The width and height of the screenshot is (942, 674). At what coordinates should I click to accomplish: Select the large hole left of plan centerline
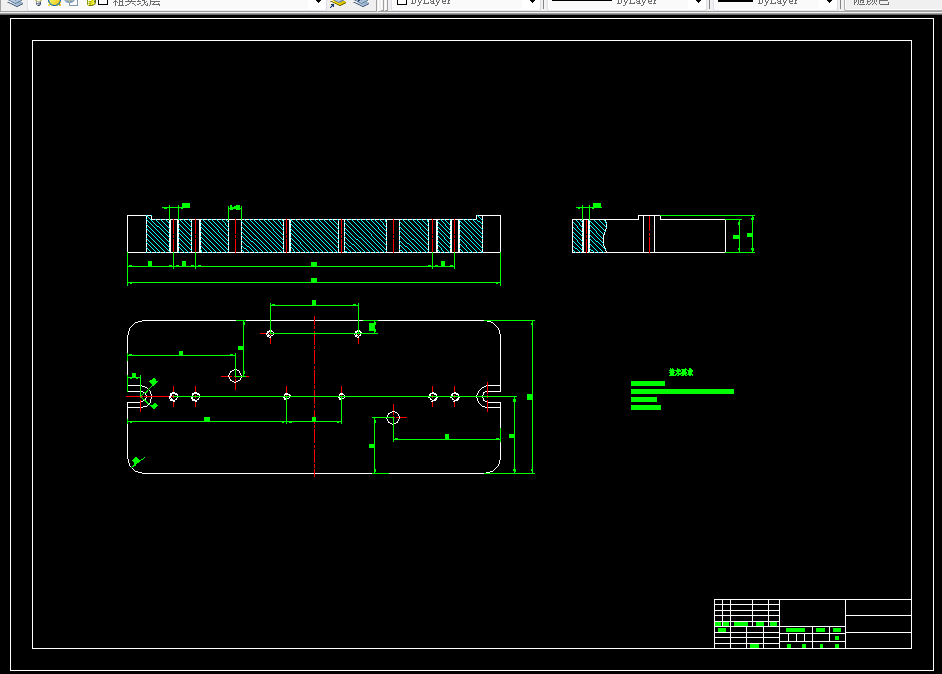[235, 376]
